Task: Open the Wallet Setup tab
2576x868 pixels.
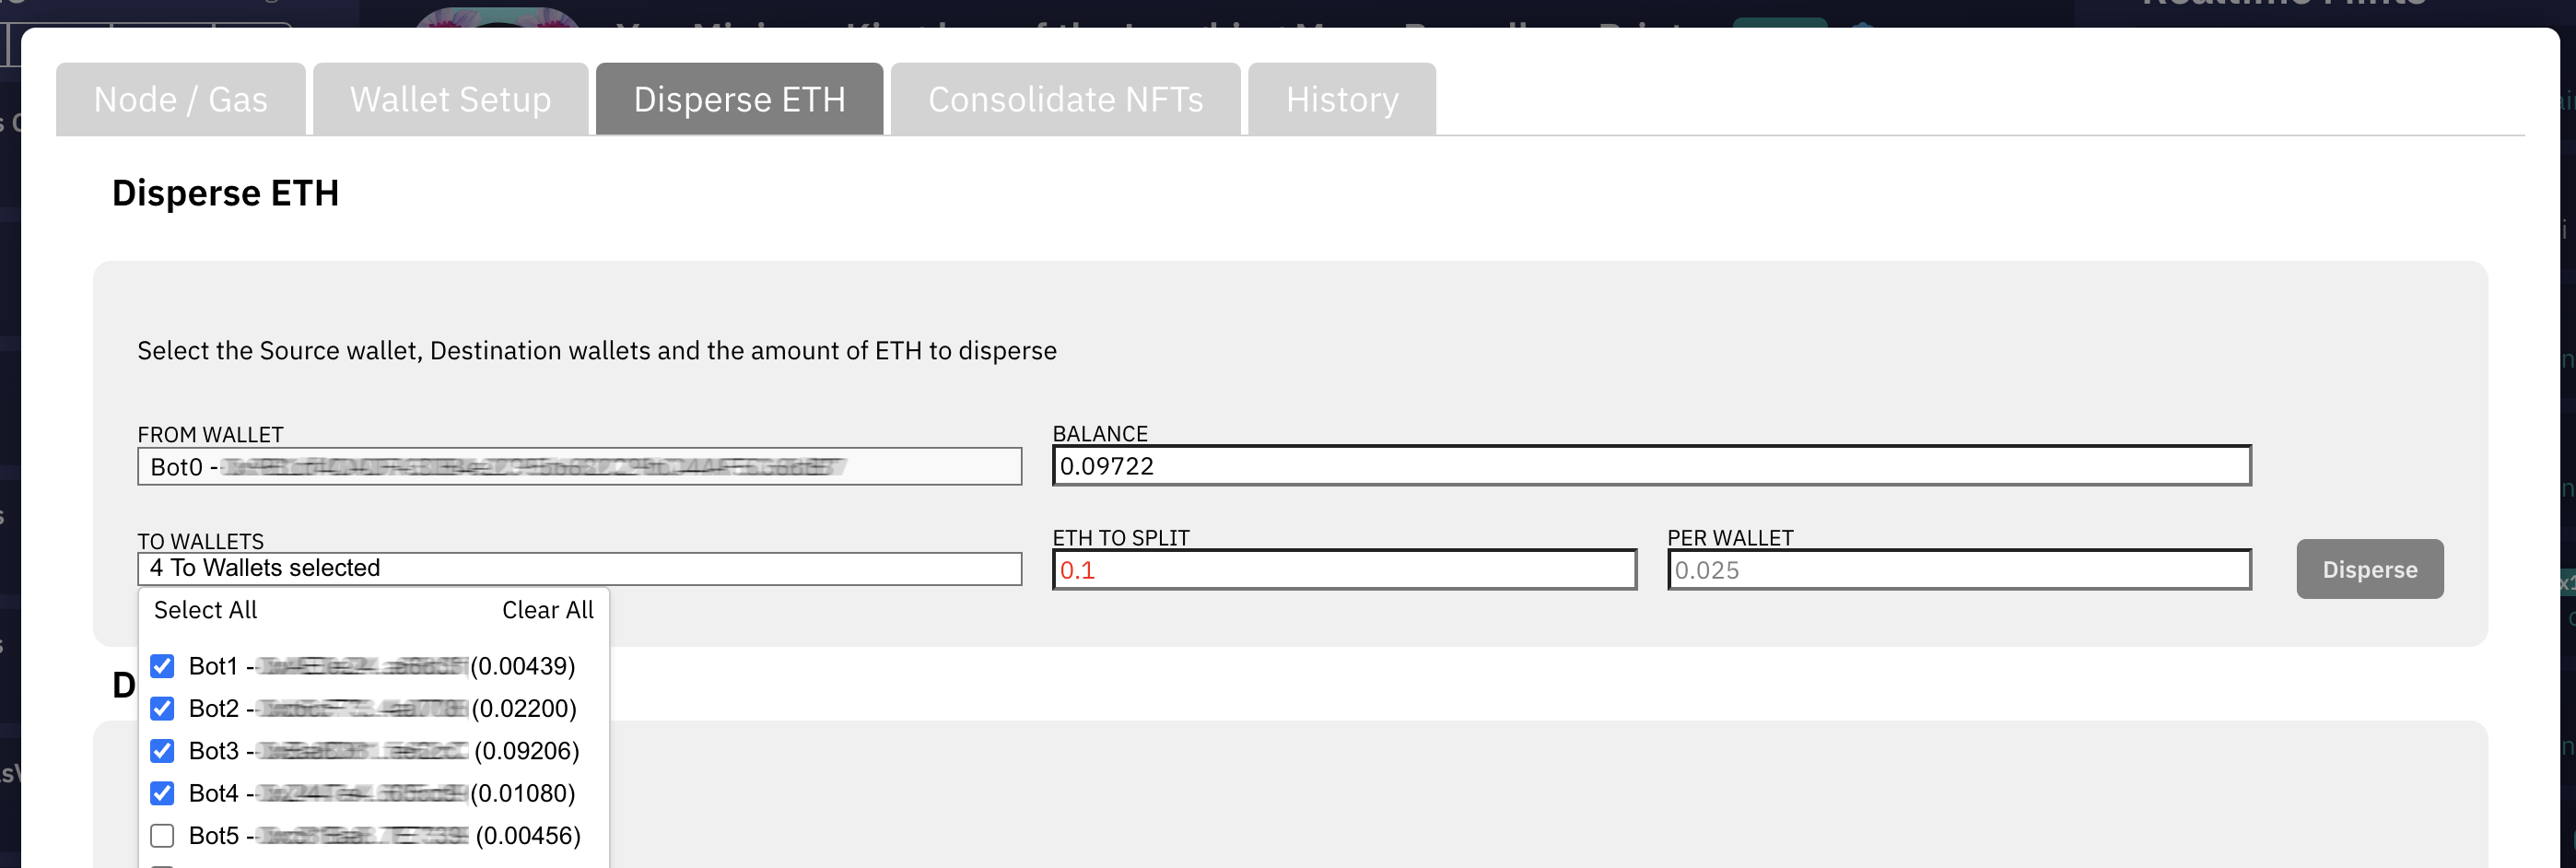Action: pos(450,100)
